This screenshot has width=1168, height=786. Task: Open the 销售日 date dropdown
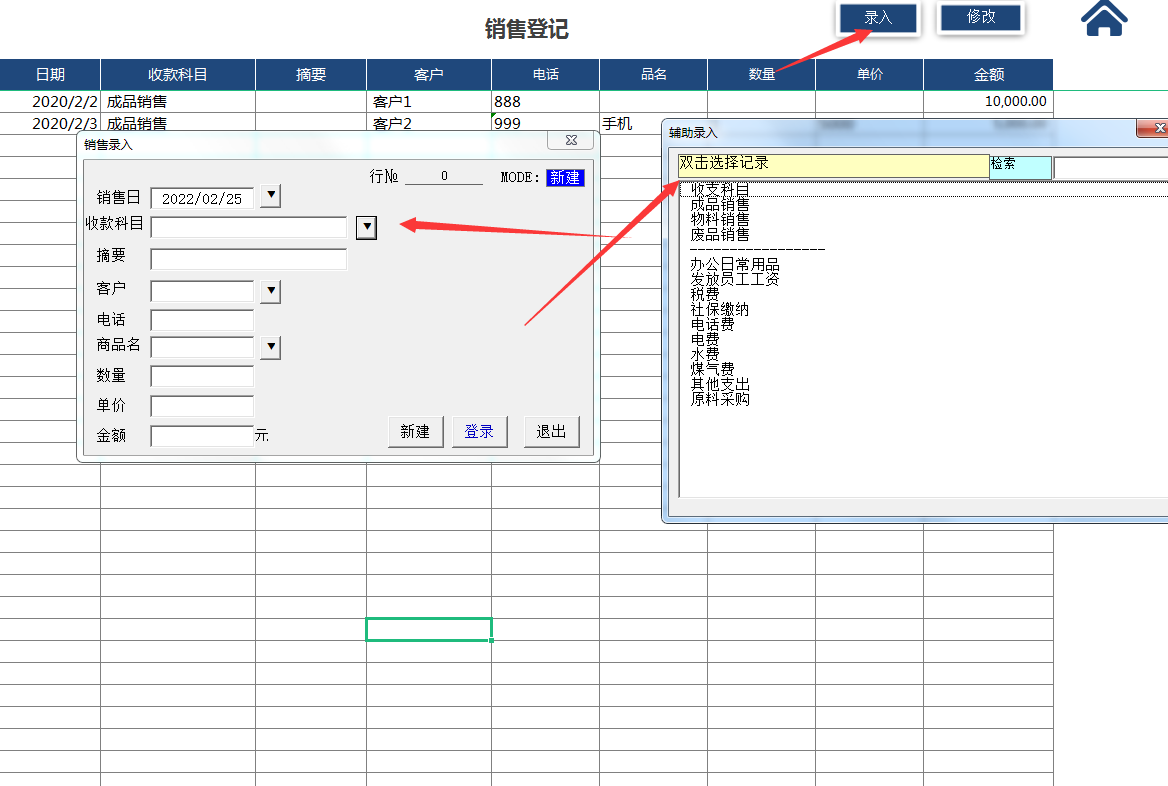270,196
